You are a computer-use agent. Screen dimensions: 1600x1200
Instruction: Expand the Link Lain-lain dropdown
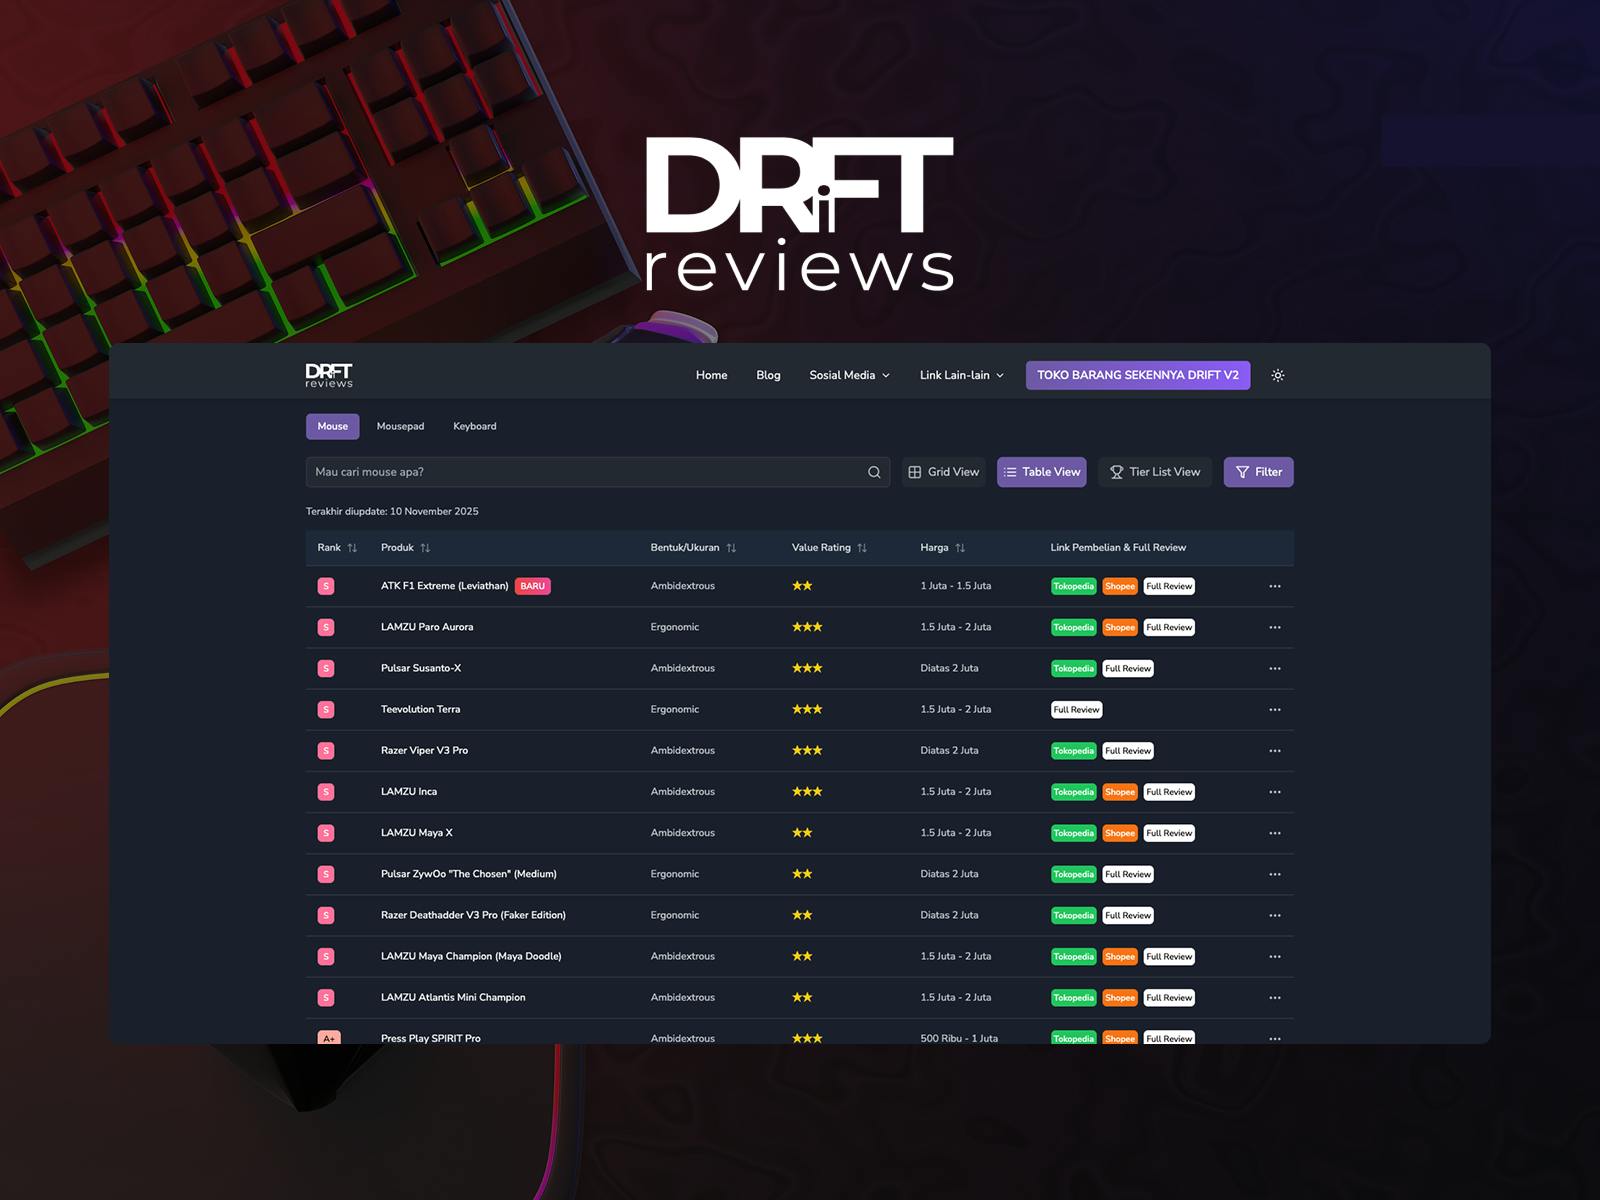(x=962, y=375)
